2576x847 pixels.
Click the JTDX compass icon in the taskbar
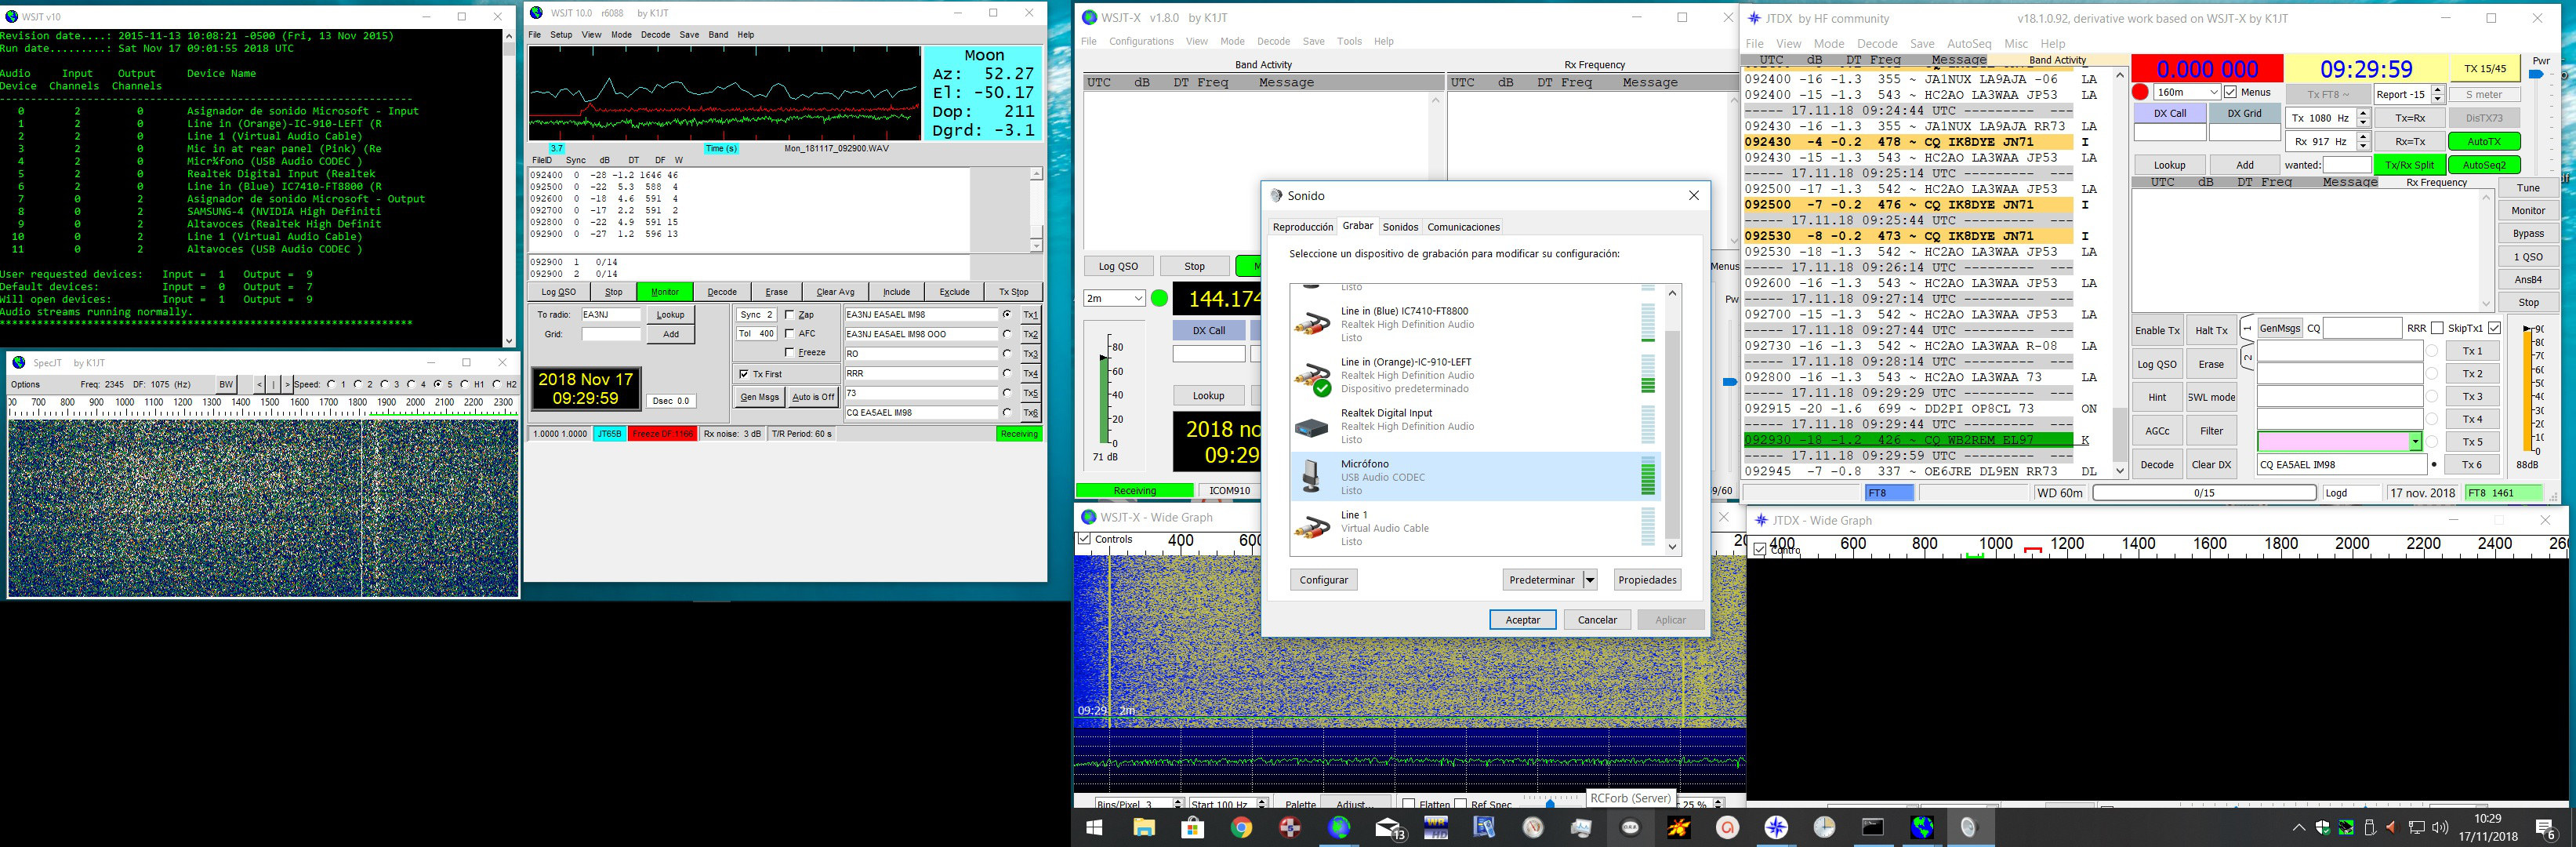(x=1776, y=828)
